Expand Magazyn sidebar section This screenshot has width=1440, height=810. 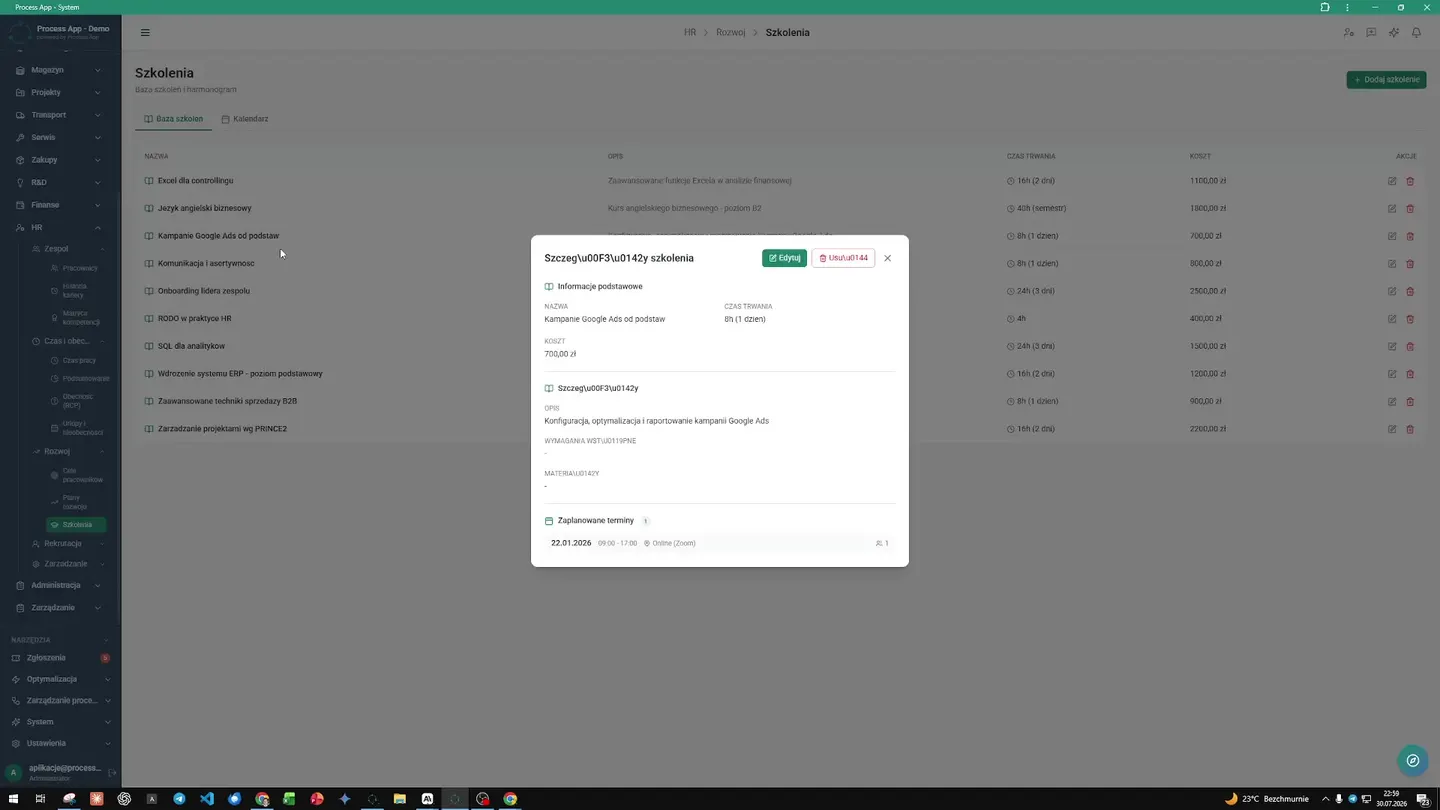pyautogui.click(x=59, y=70)
